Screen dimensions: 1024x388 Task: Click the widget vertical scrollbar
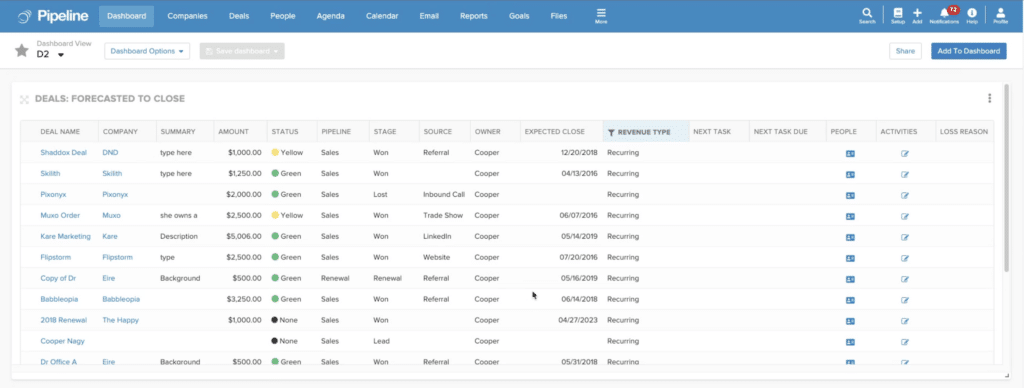1006,178
